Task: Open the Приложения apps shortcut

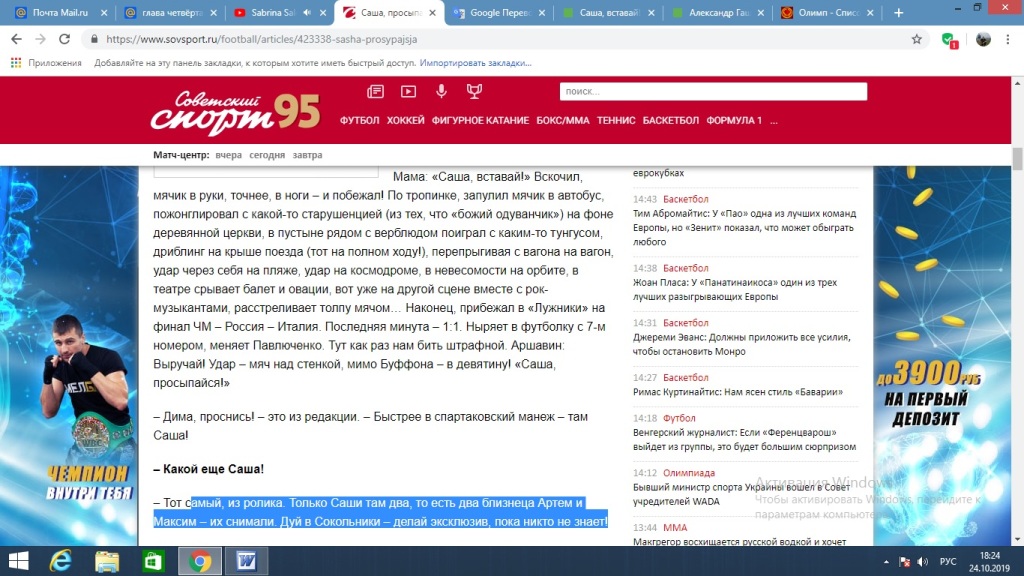Action: tap(46, 63)
